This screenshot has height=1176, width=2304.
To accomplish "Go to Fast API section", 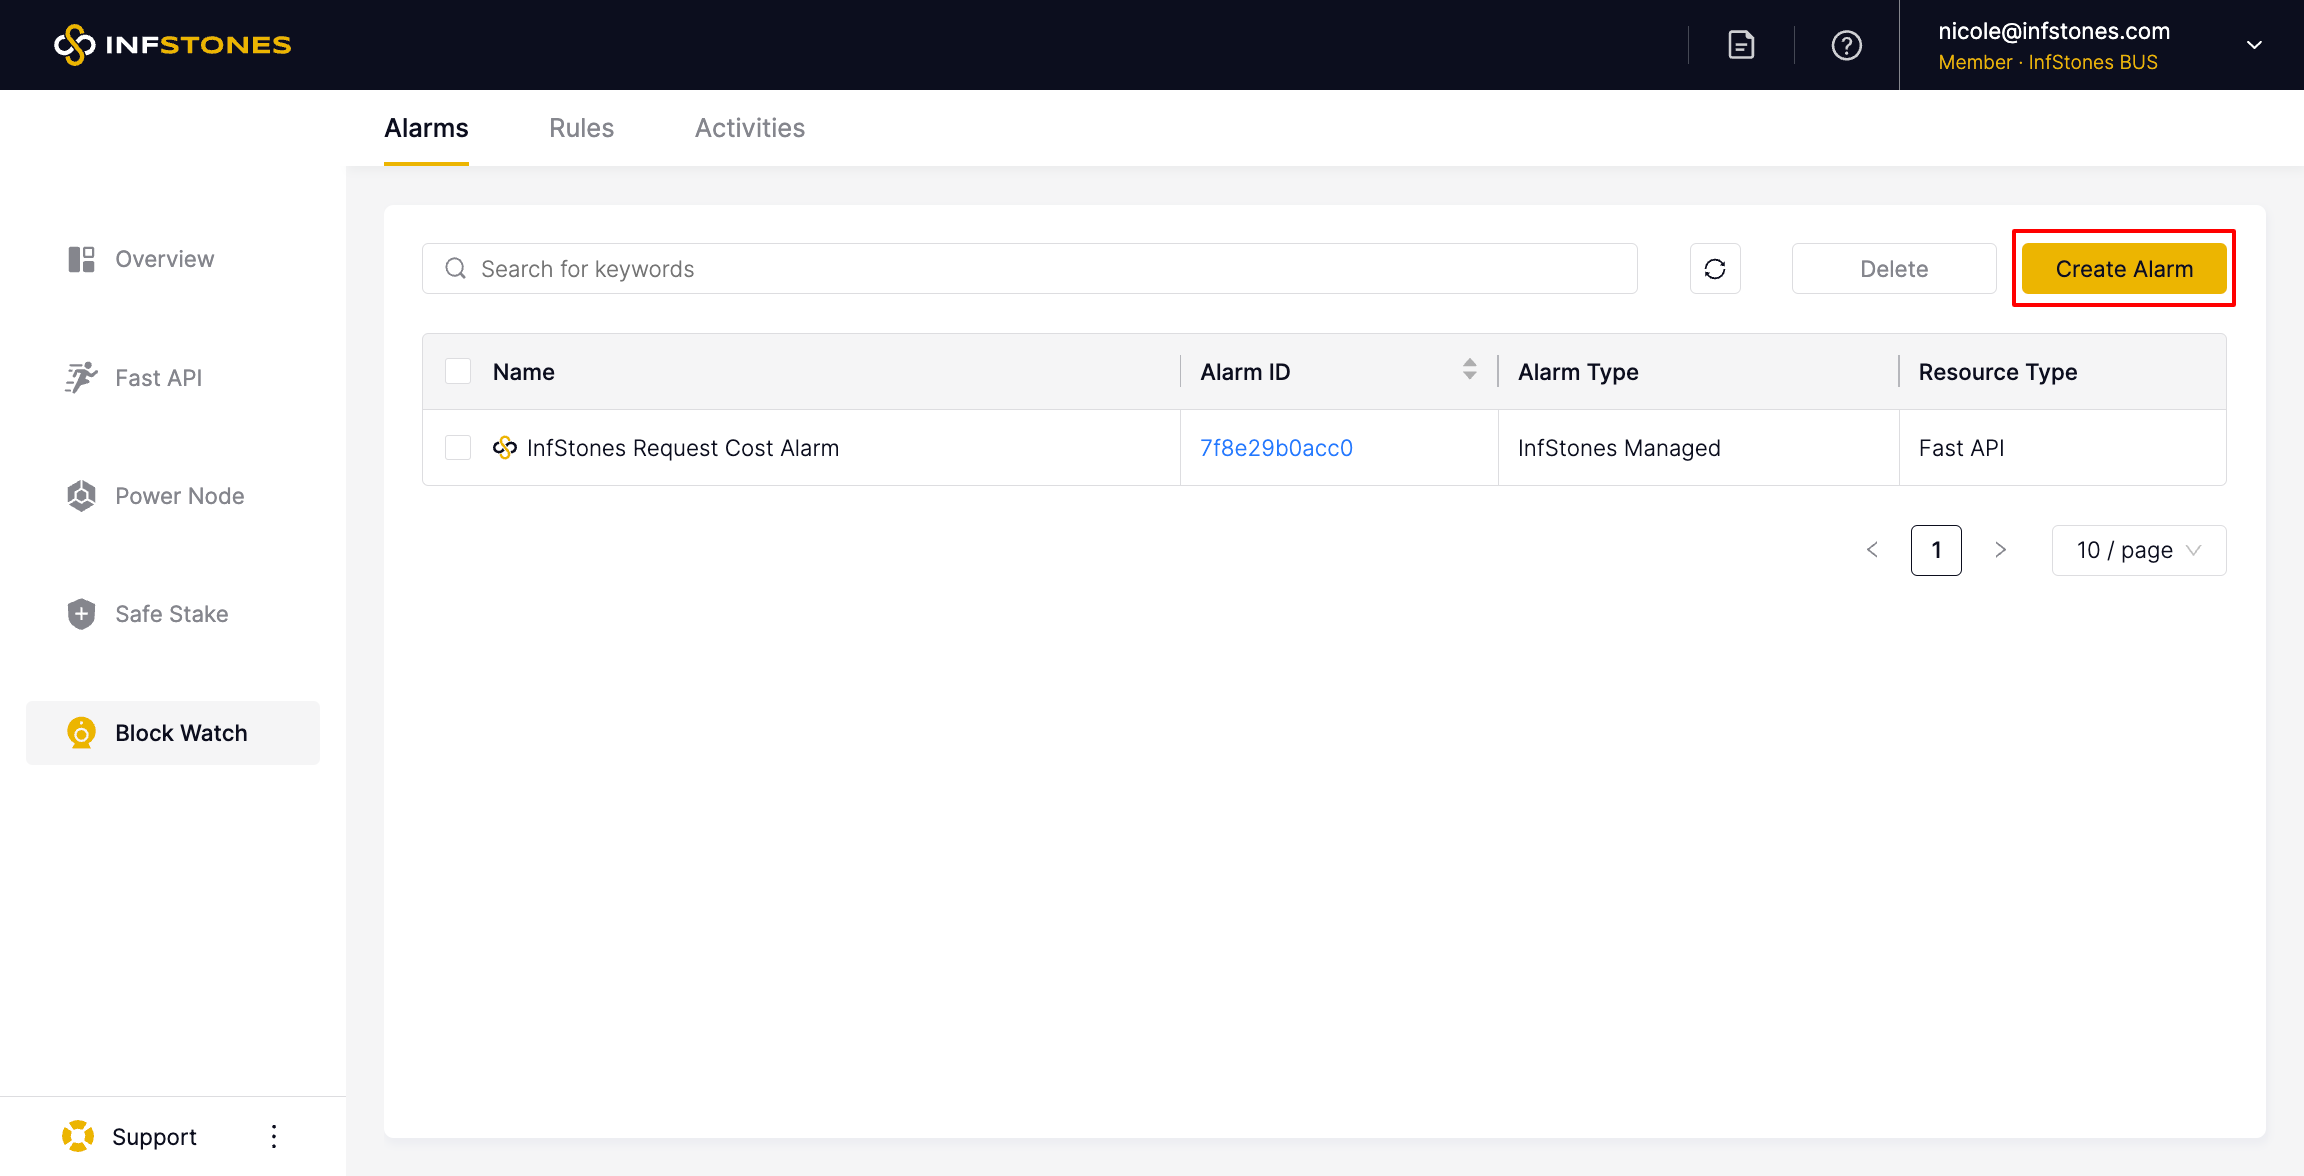I will point(158,378).
